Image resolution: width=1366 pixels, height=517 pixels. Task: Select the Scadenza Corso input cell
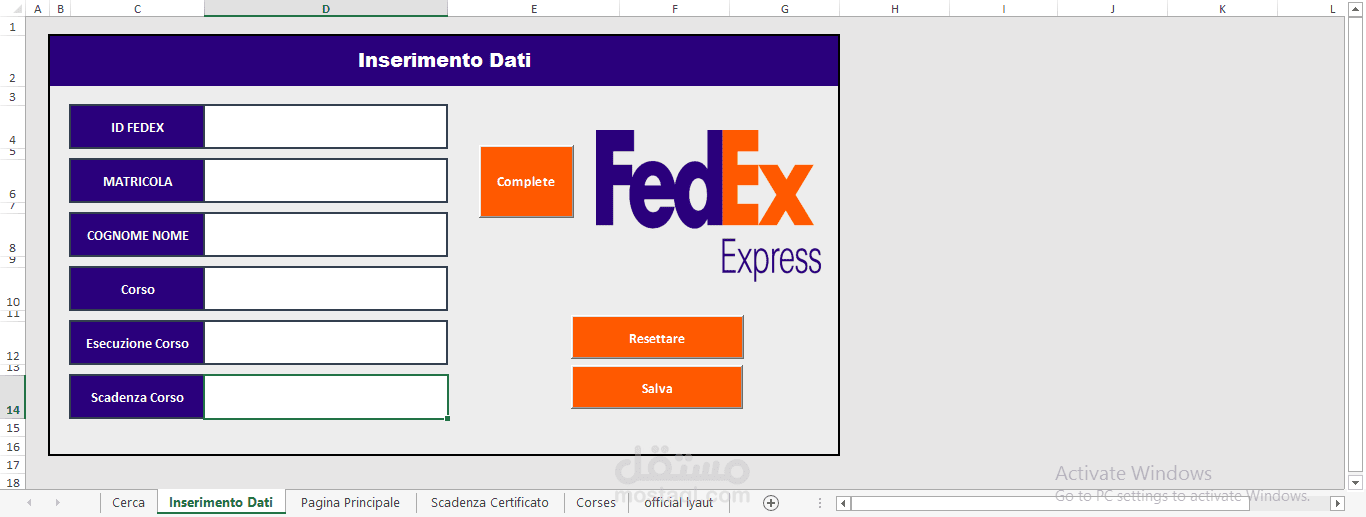tap(326, 397)
